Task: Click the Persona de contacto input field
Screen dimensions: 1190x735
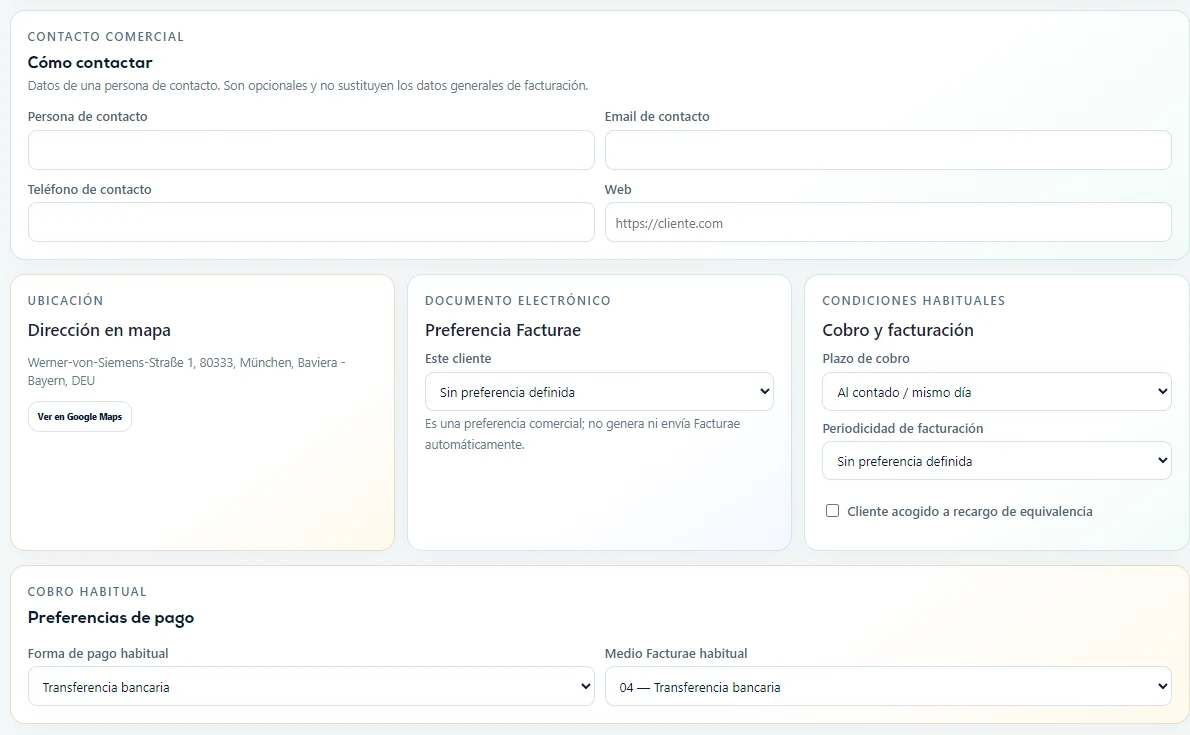Action: pos(311,150)
